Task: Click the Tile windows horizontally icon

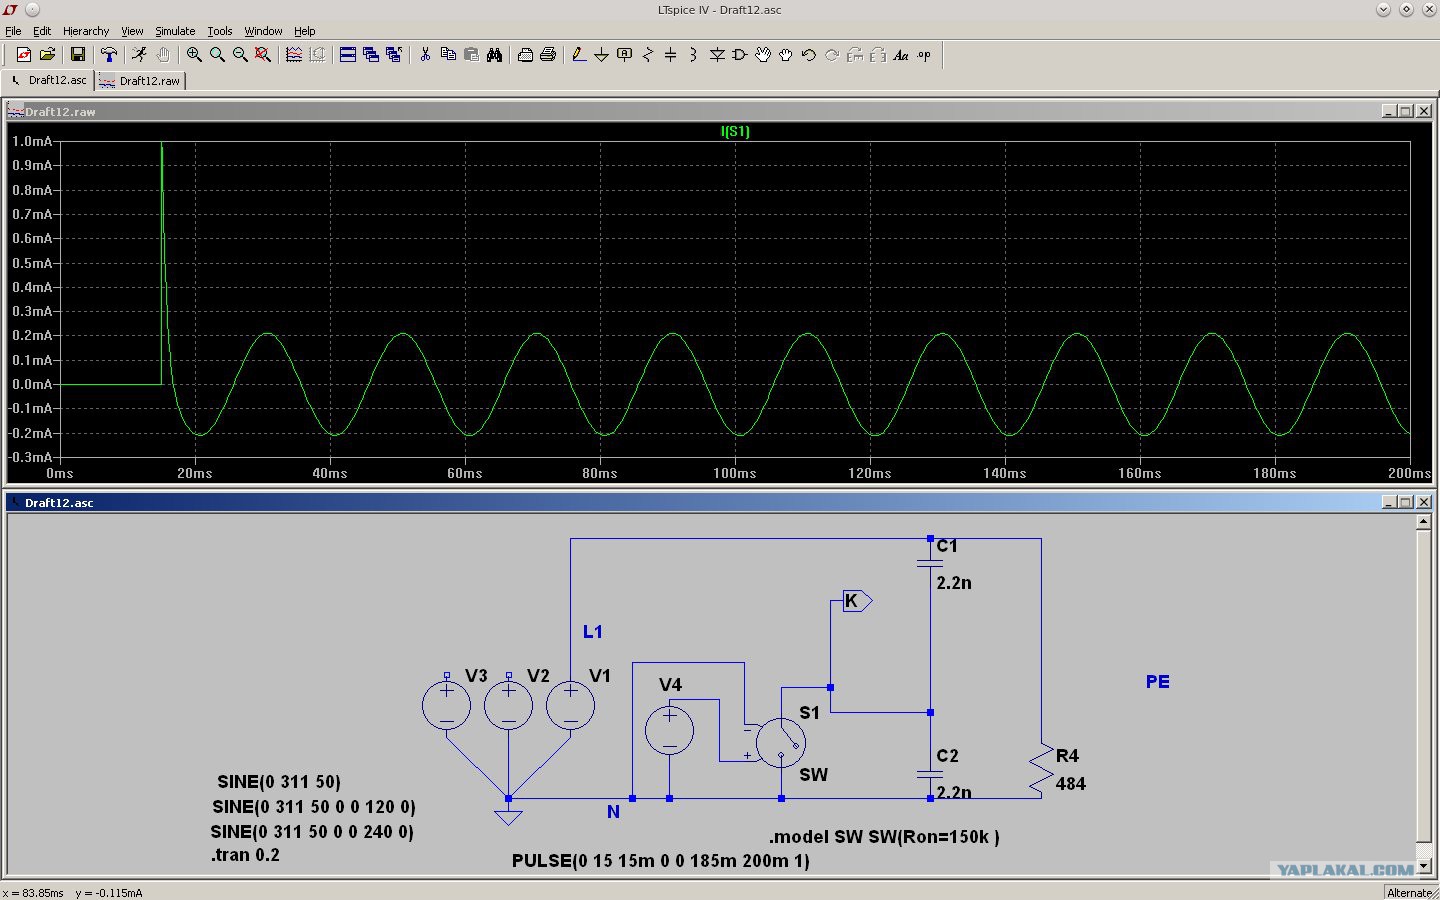Action: click(347, 55)
